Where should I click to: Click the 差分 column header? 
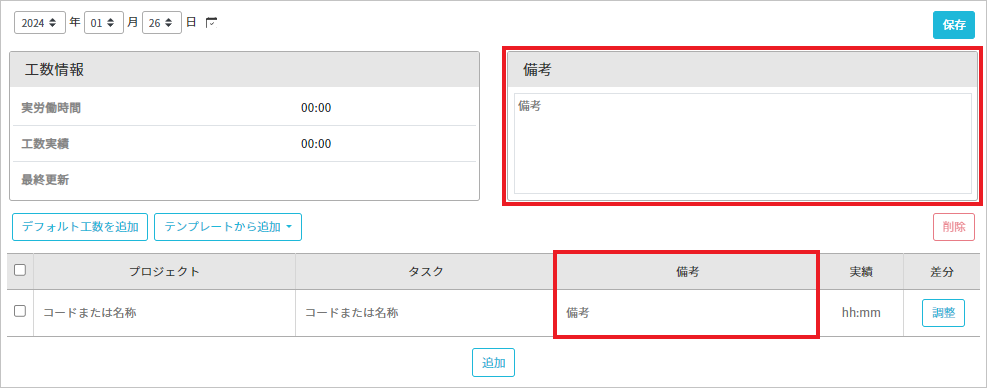pyautogui.click(x=942, y=271)
